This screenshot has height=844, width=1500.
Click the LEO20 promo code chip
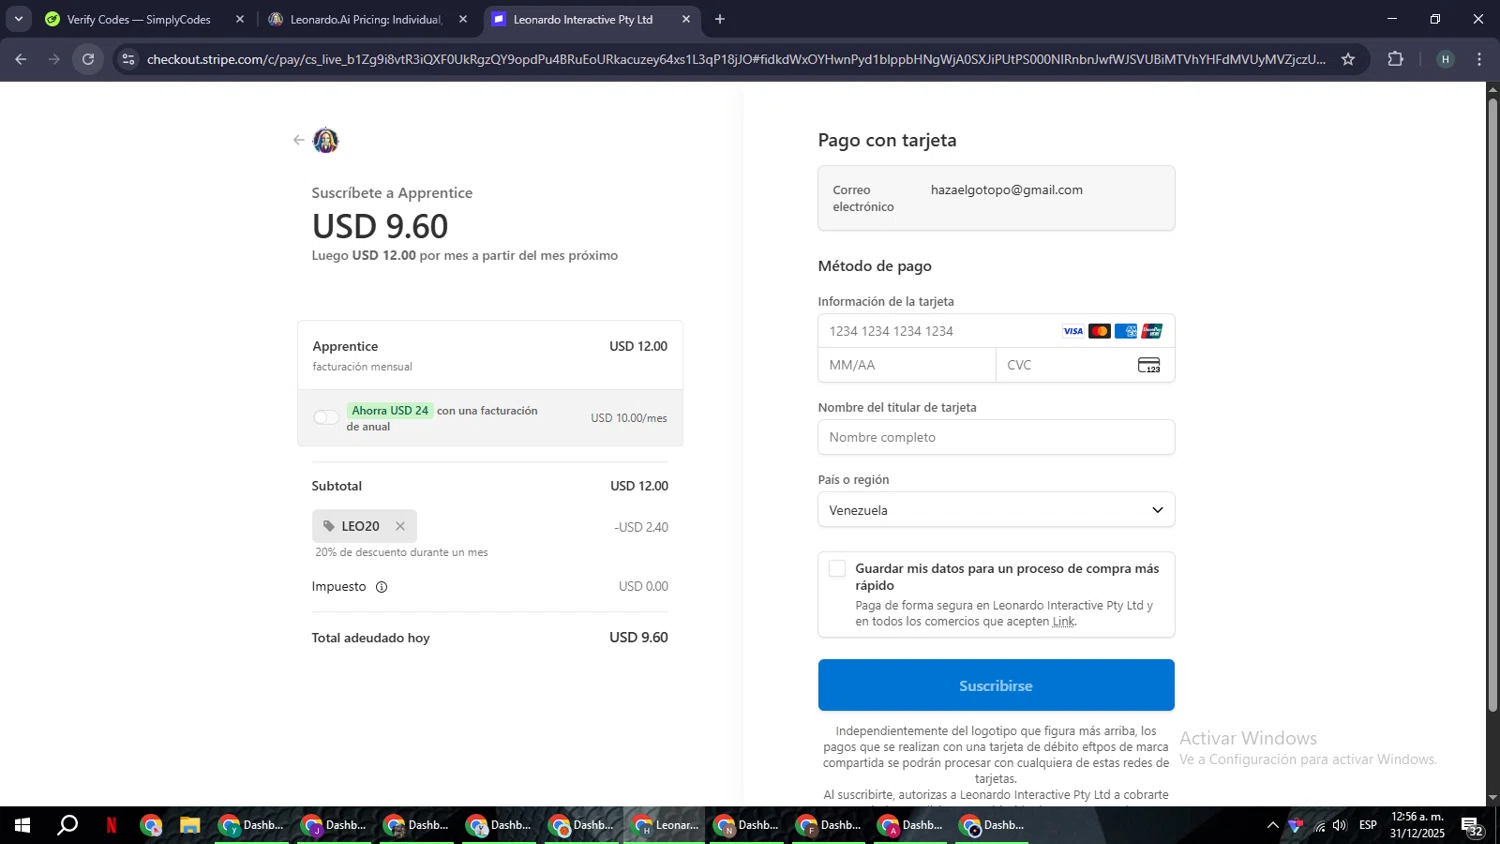pyautogui.click(x=364, y=526)
